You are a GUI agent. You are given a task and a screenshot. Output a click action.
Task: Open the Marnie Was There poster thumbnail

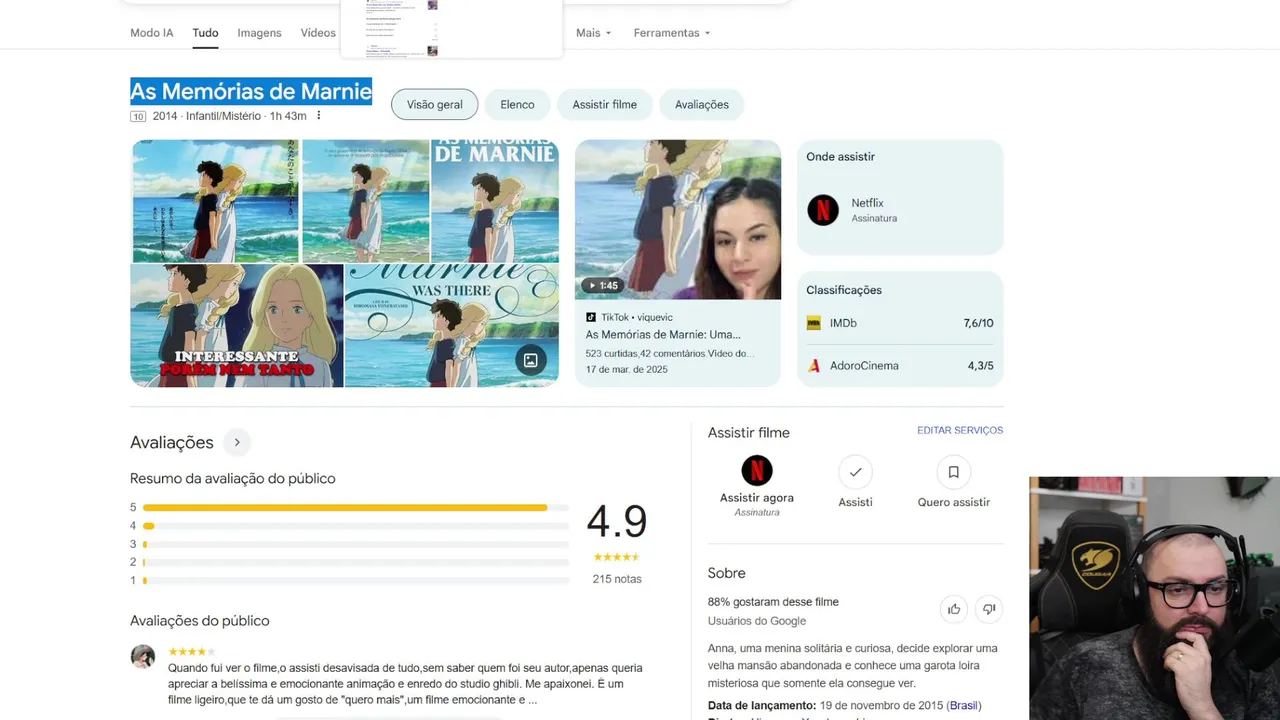[451, 325]
